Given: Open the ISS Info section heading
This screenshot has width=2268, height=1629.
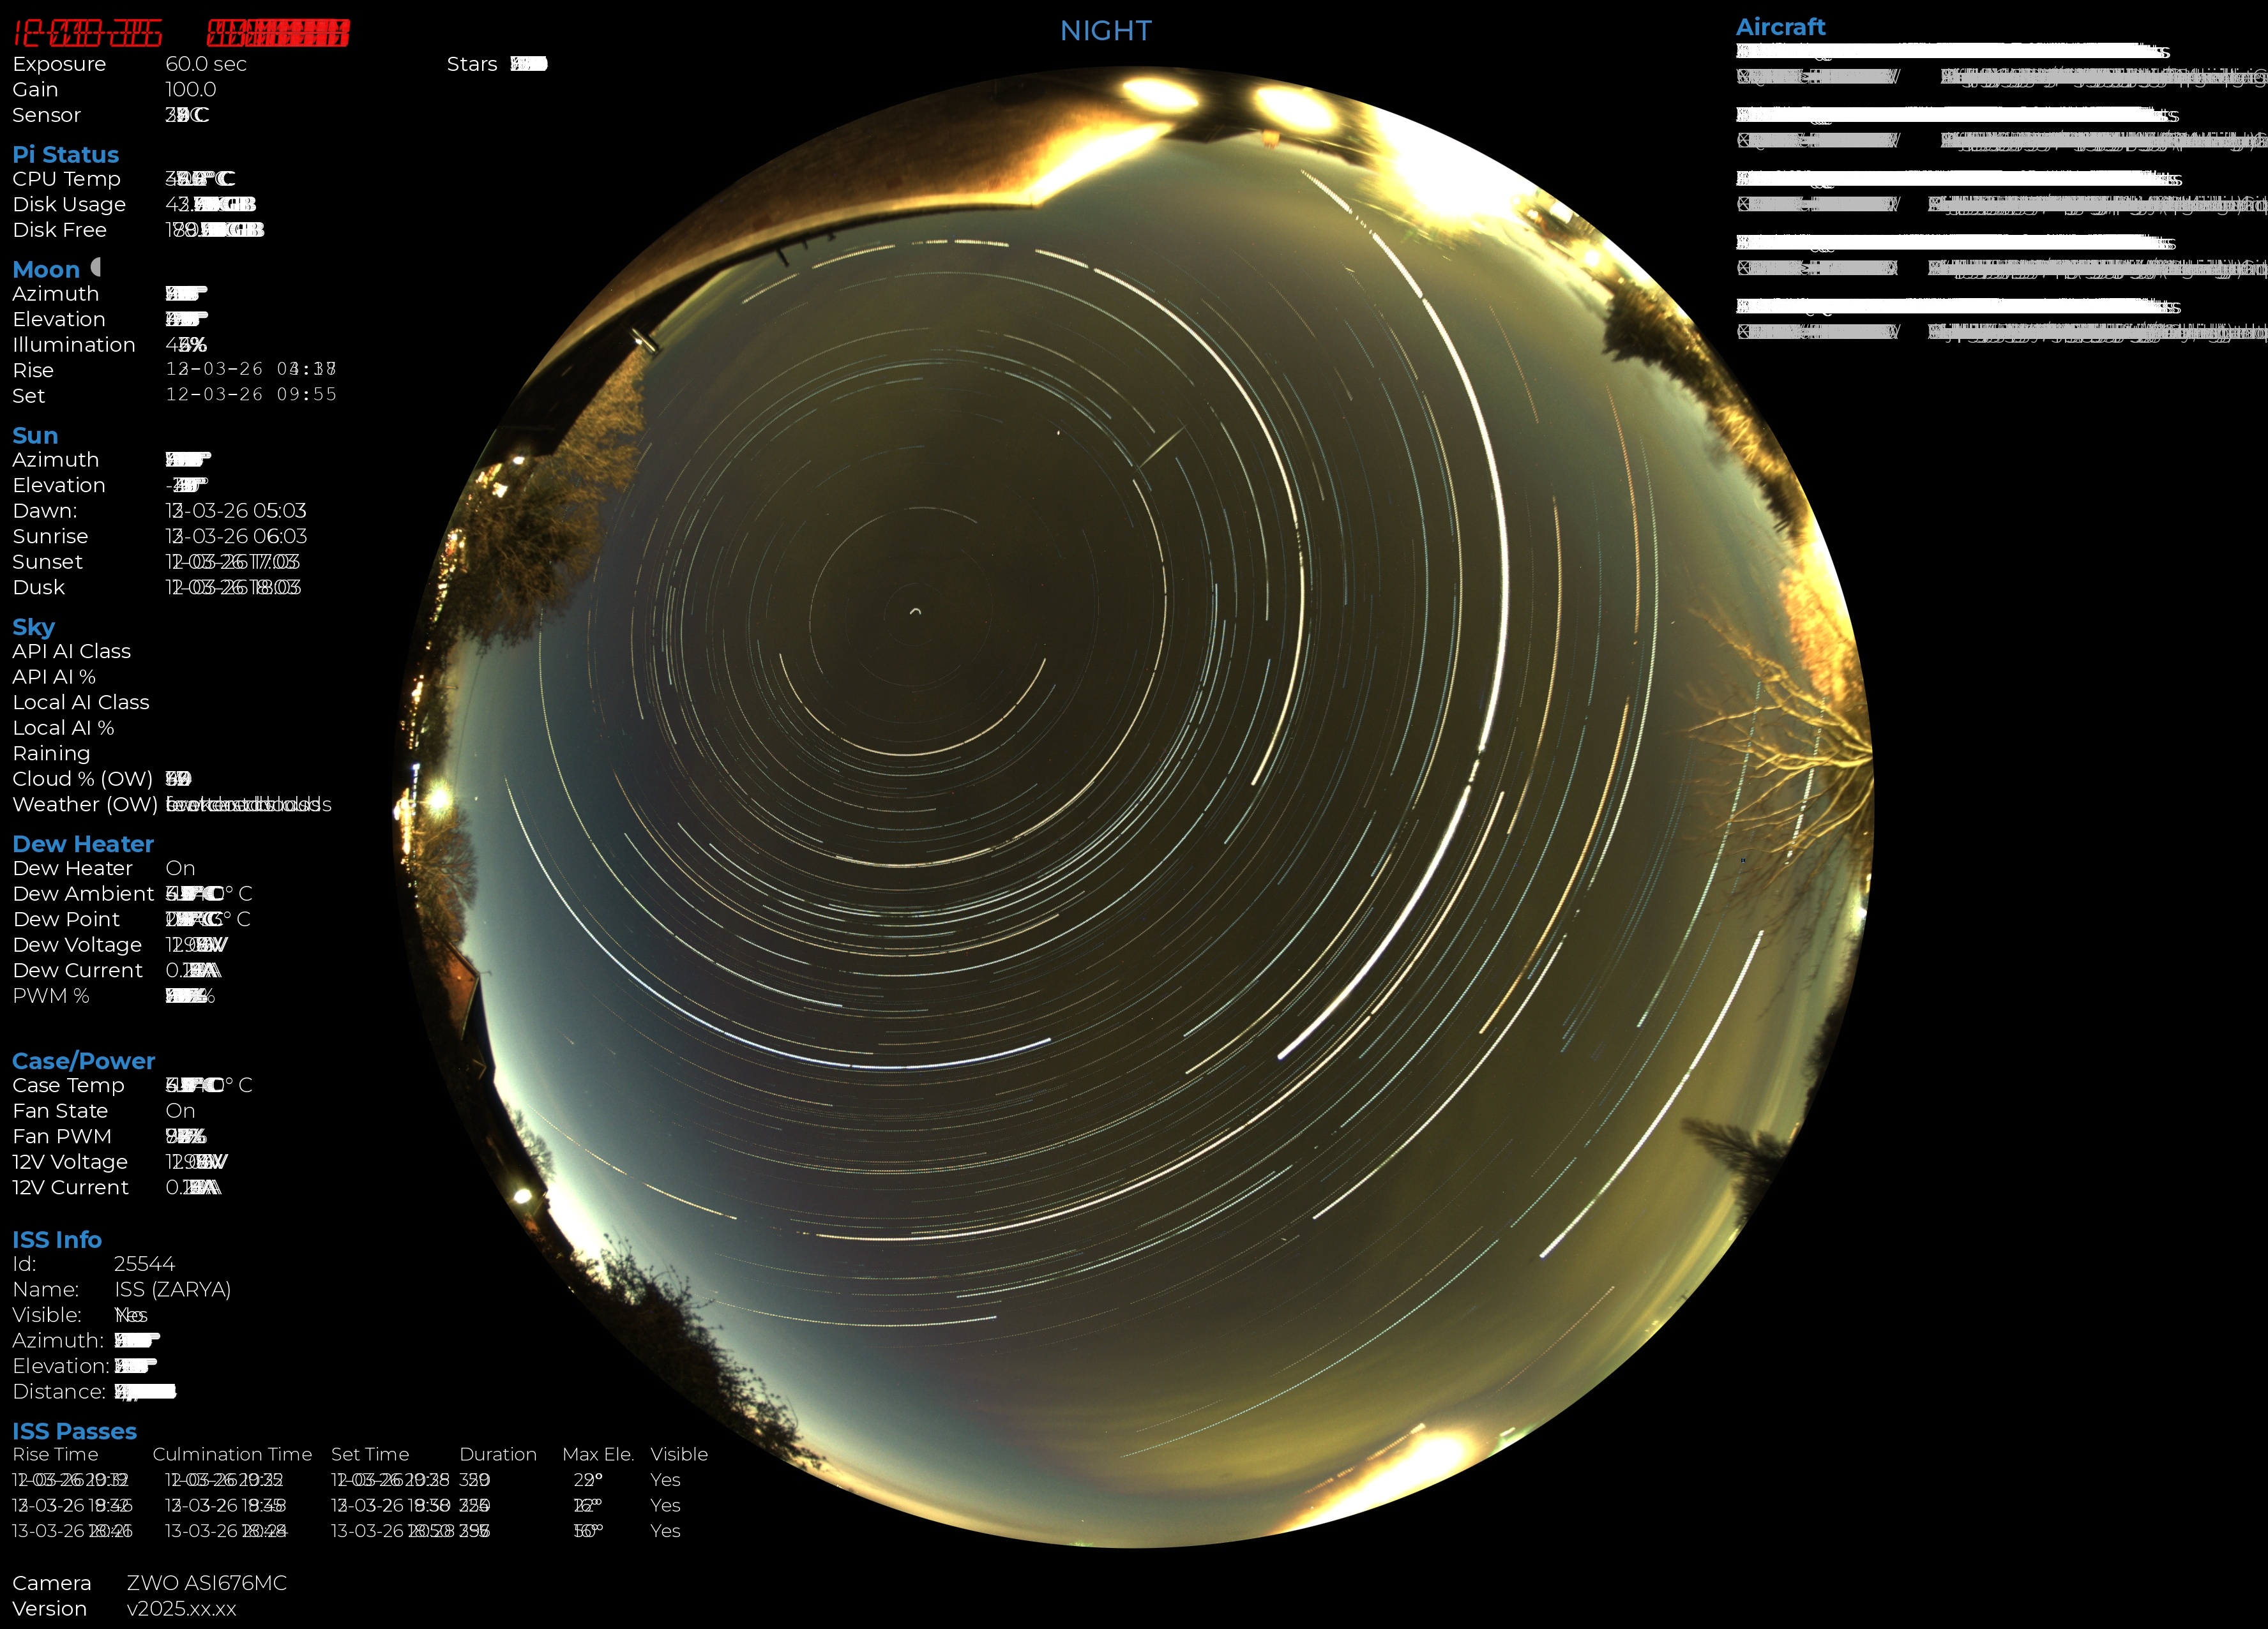Looking at the screenshot, I should [x=57, y=1240].
